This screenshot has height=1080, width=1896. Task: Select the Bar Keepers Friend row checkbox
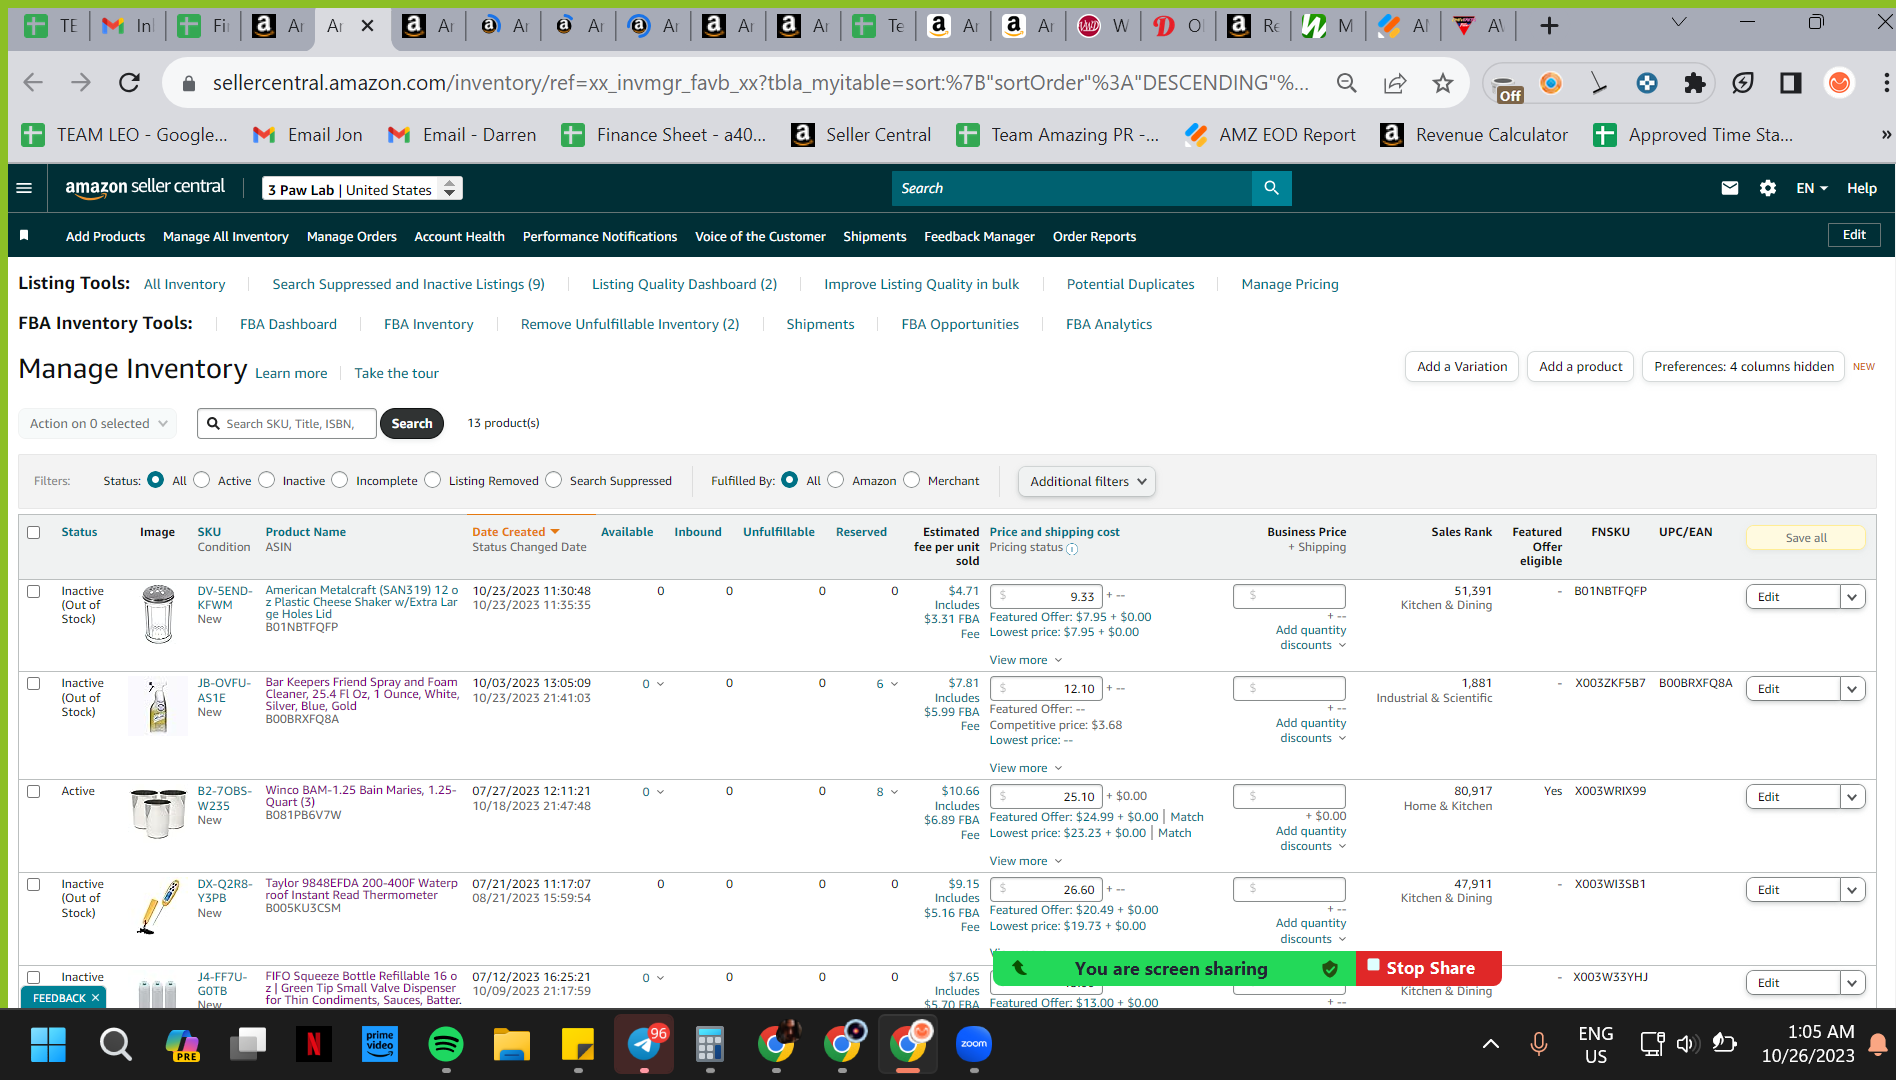(x=34, y=683)
